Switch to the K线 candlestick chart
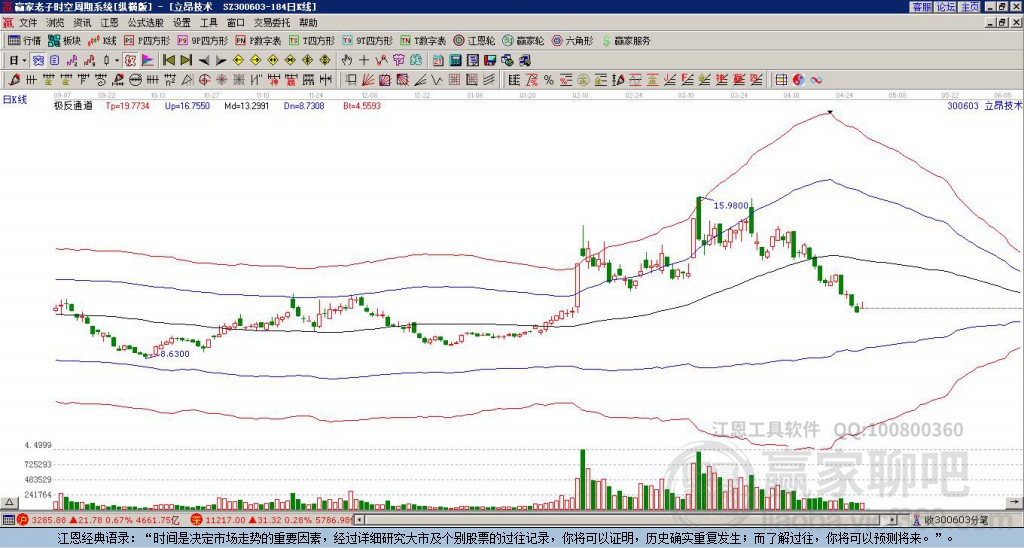This screenshot has height=548, width=1024. pos(102,40)
